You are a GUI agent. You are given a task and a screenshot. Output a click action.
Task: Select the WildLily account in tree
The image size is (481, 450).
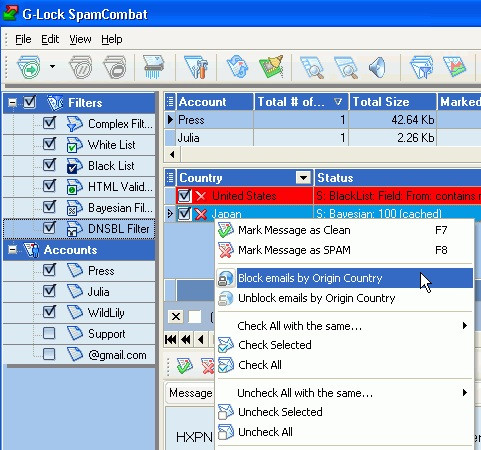(x=106, y=313)
